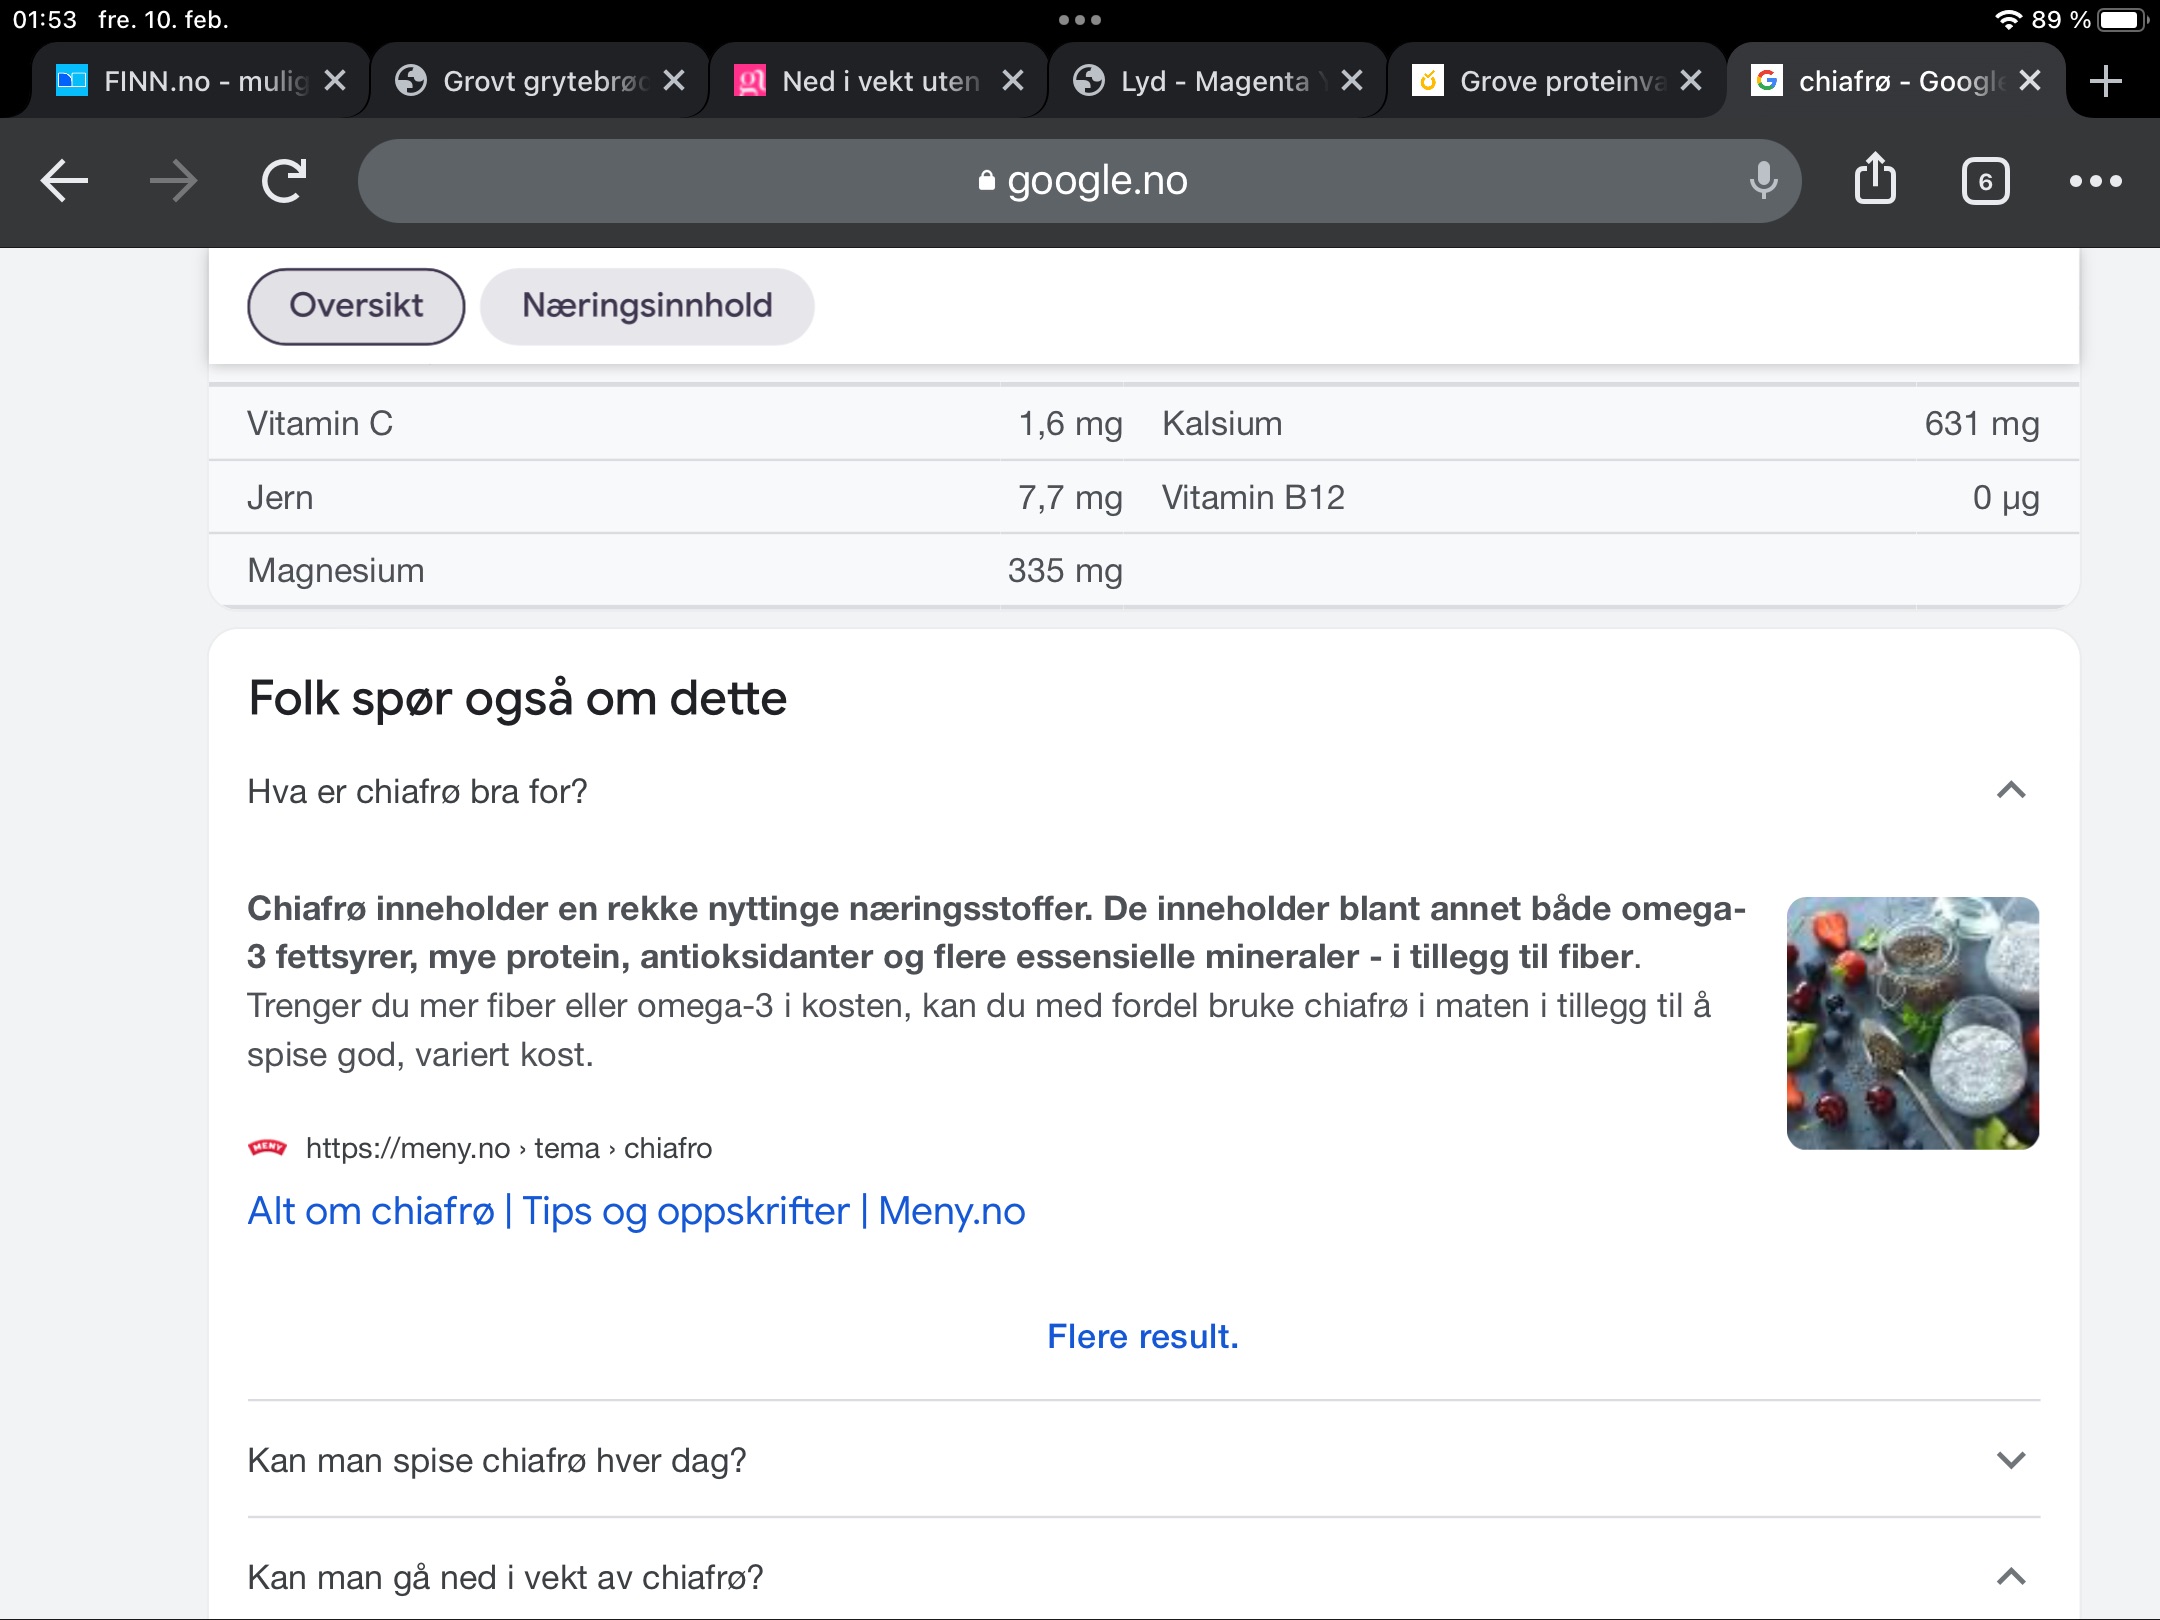Open the share sheet icon
The image size is (2160, 1620).
click(1875, 179)
